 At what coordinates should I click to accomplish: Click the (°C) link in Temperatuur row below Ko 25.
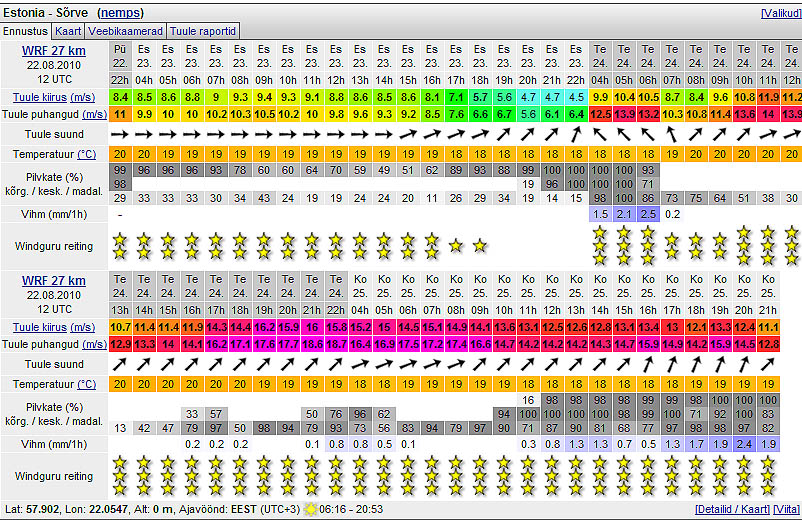[86, 384]
